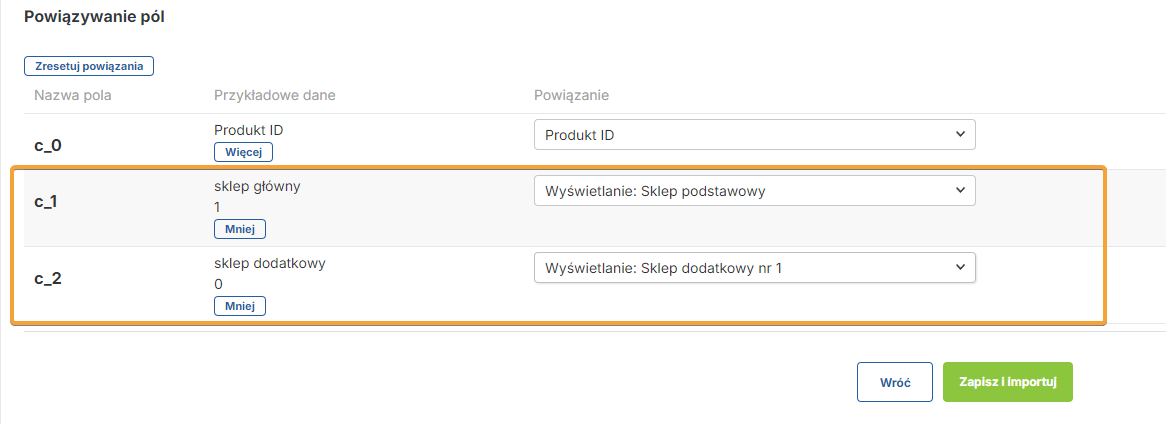1166x424 pixels.
Task: Select the c_0 field name
Action: [48, 145]
